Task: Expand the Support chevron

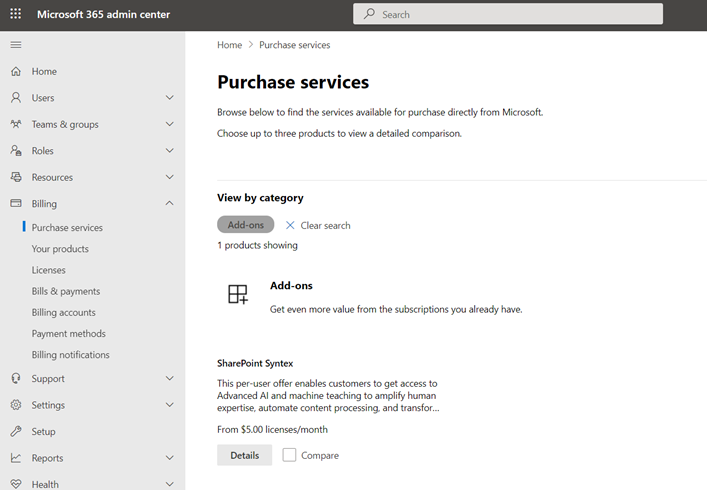Action: pyautogui.click(x=170, y=378)
